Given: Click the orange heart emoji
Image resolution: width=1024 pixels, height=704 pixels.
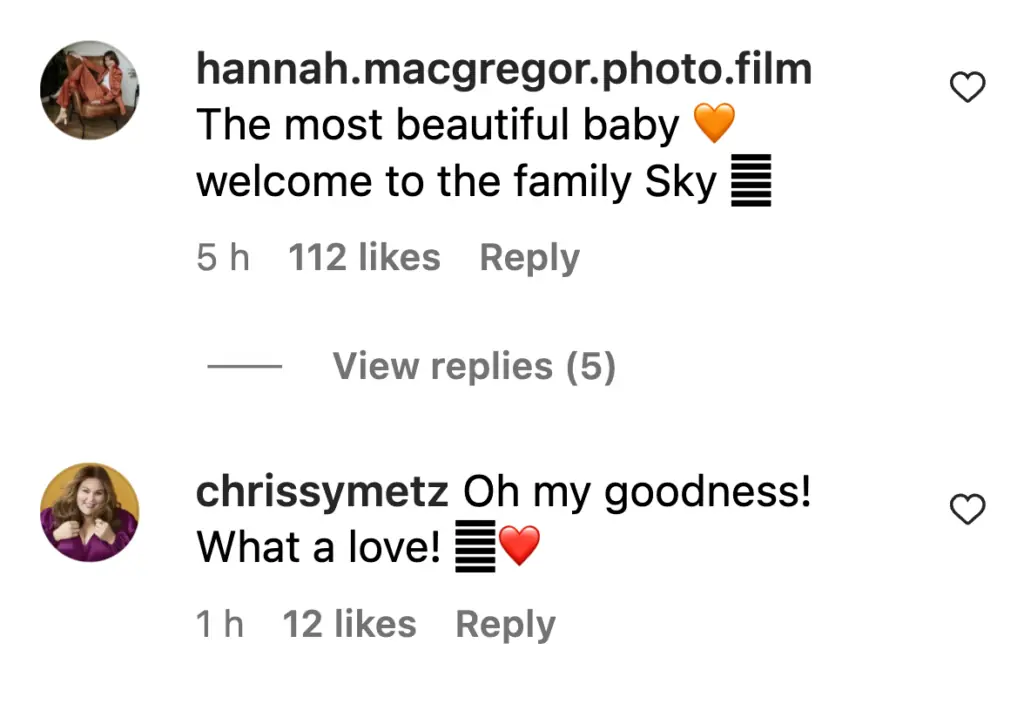Looking at the screenshot, I should pos(714,125).
